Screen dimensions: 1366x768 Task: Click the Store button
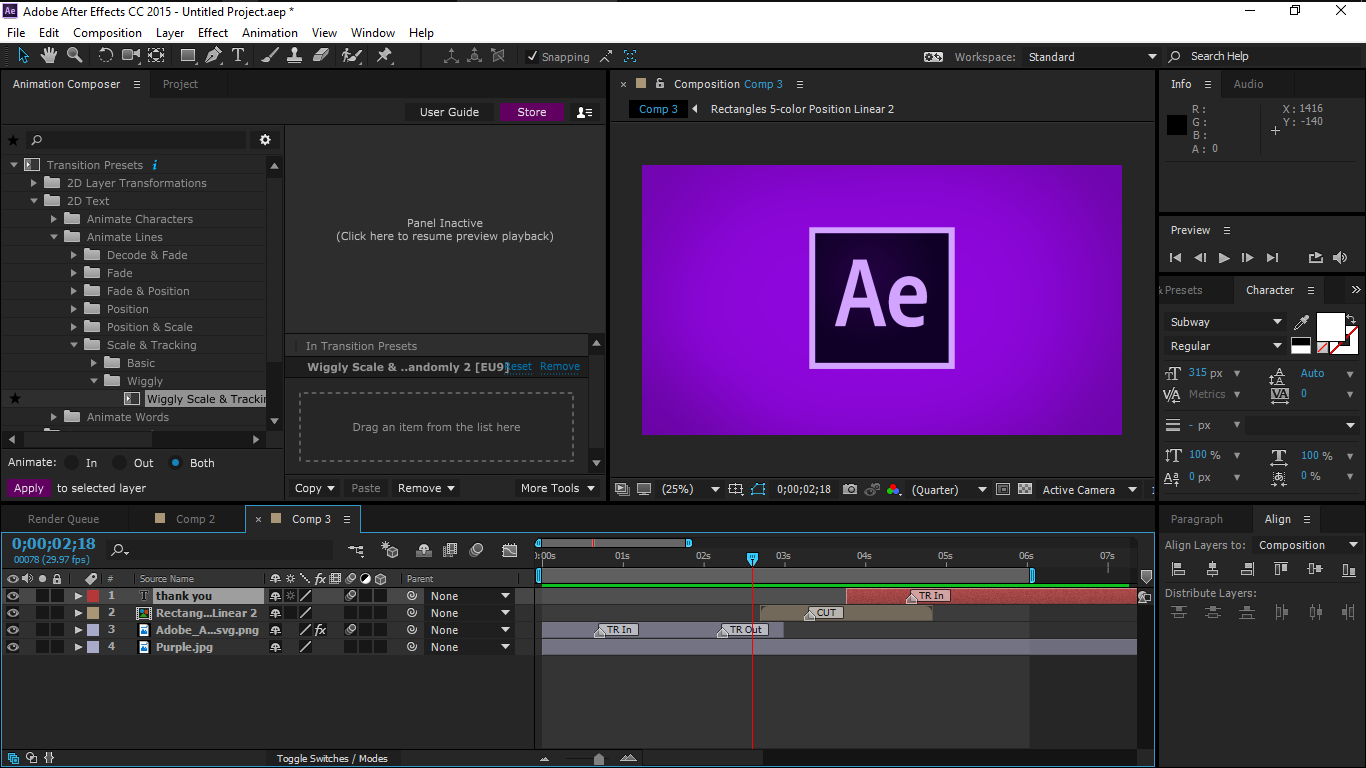point(532,112)
